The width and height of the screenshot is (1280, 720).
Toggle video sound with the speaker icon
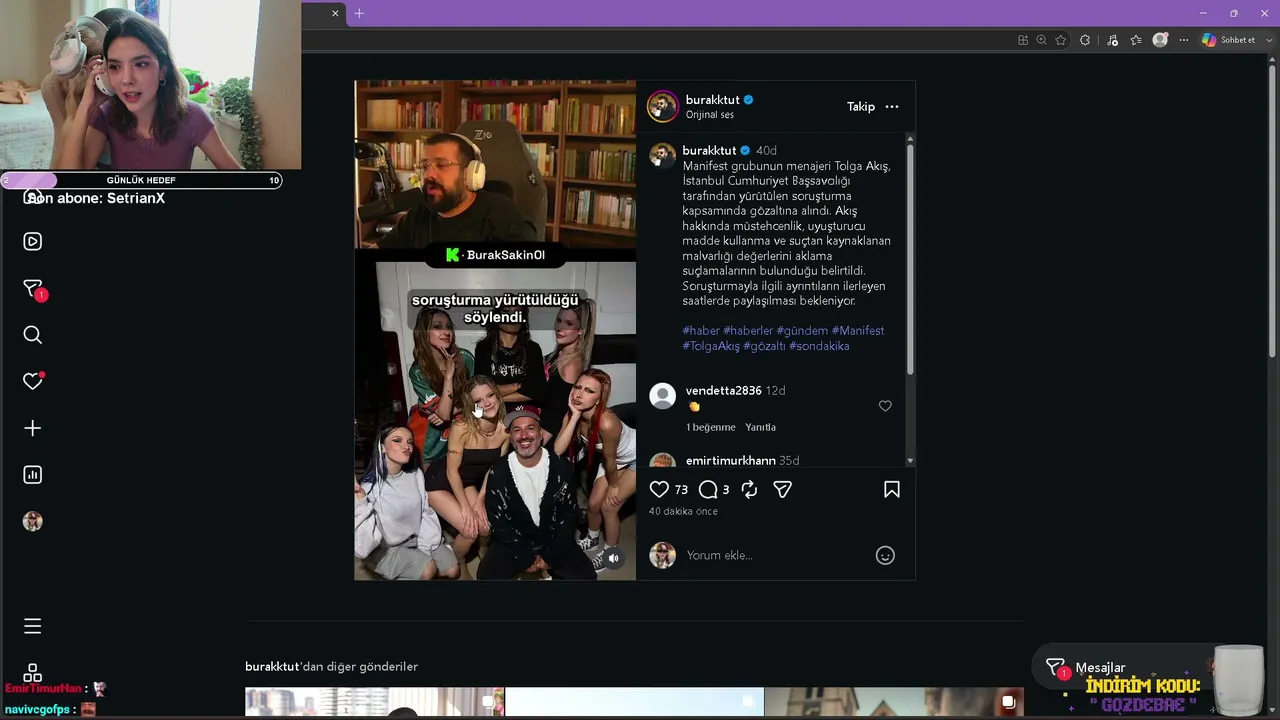coord(614,559)
